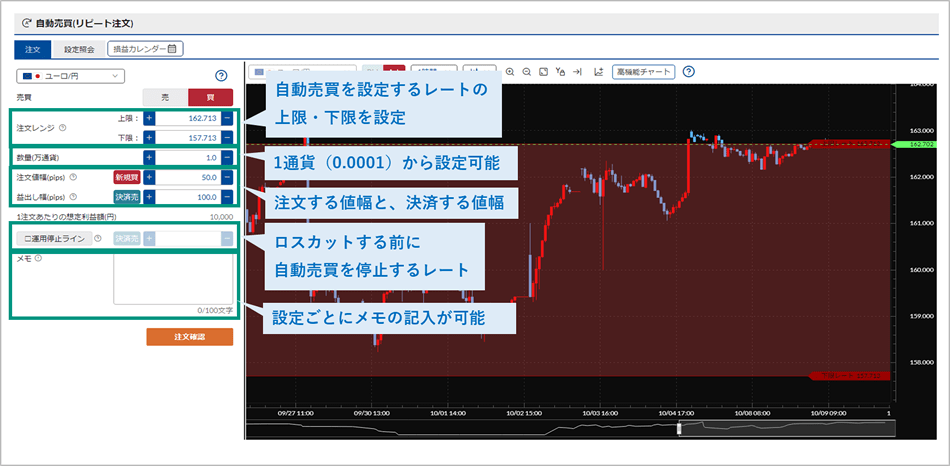Screen dimensions: 950x466
Task: Click the calendar icon in 損益カレンダー
Action: tap(172, 48)
